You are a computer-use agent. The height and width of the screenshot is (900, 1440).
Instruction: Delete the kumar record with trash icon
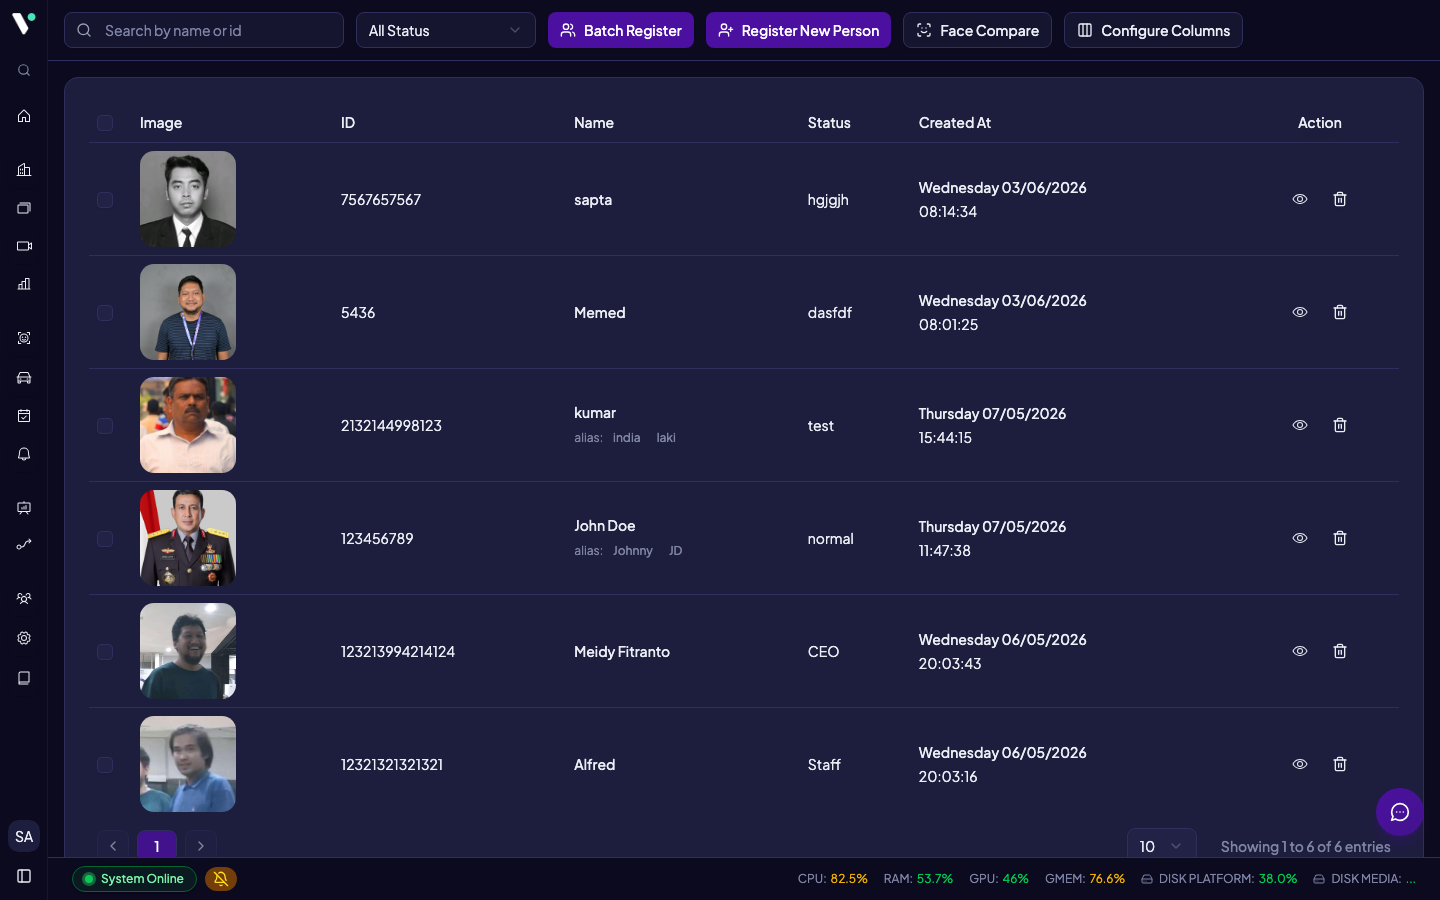1340,425
